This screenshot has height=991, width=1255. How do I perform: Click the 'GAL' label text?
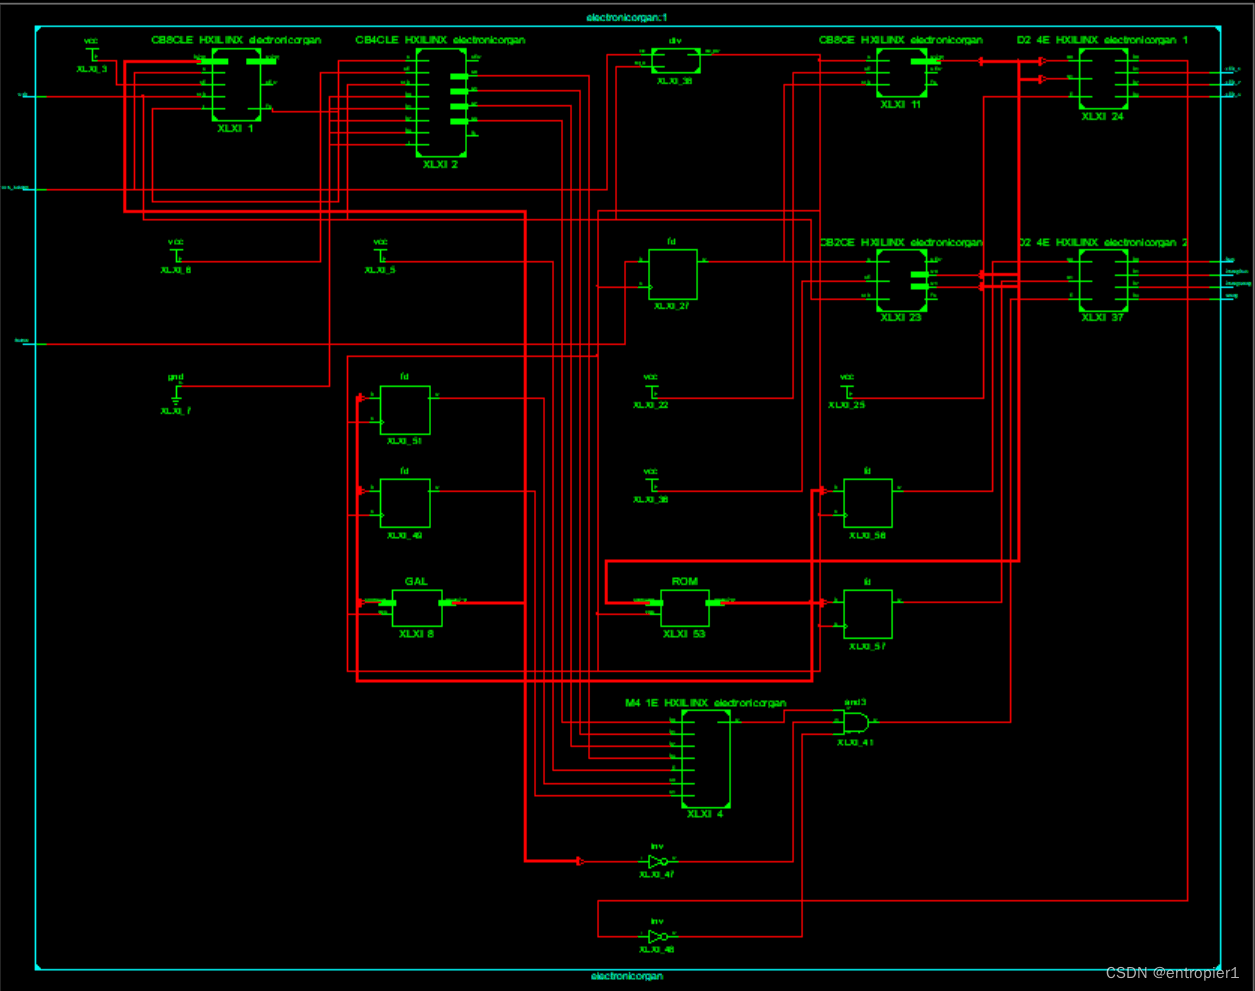click(416, 581)
